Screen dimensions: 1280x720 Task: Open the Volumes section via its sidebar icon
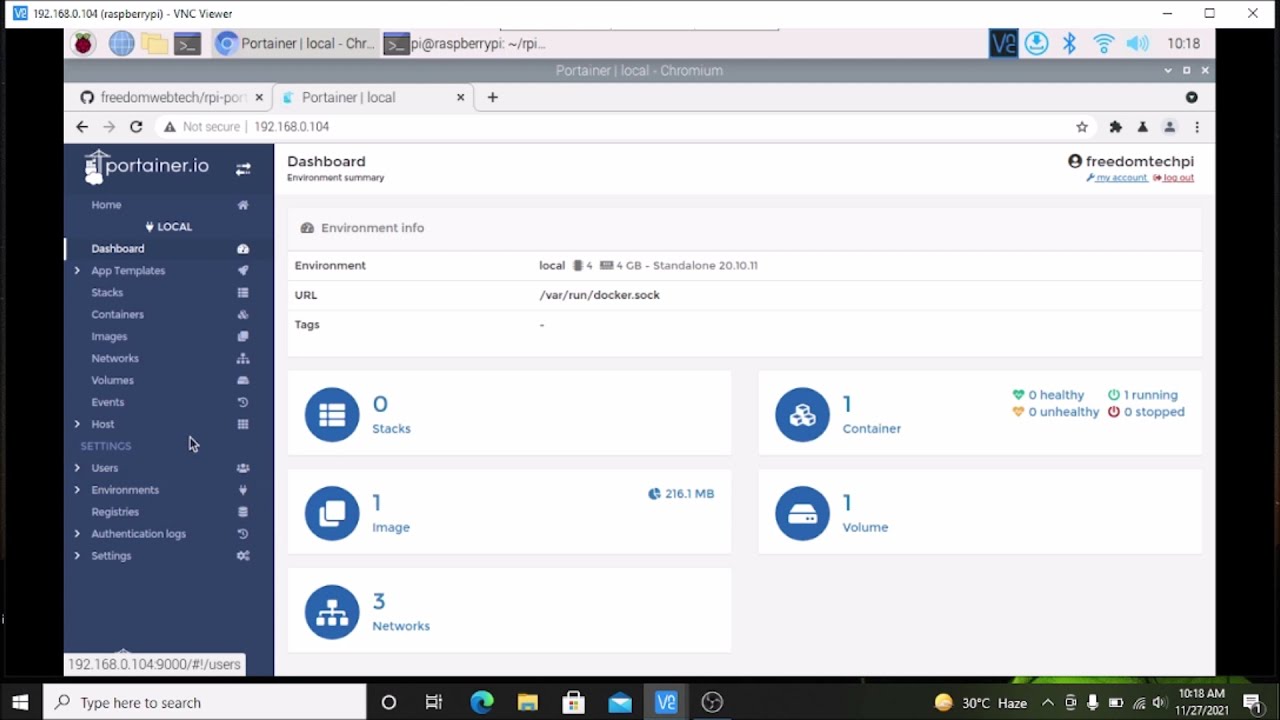click(x=243, y=381)
